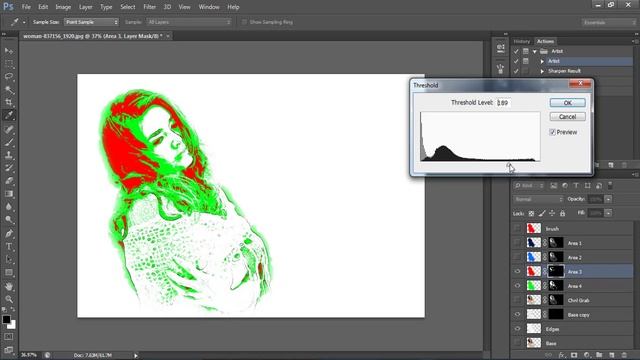Select the Brush tool

pyautogui.click(x=9, y=142)
